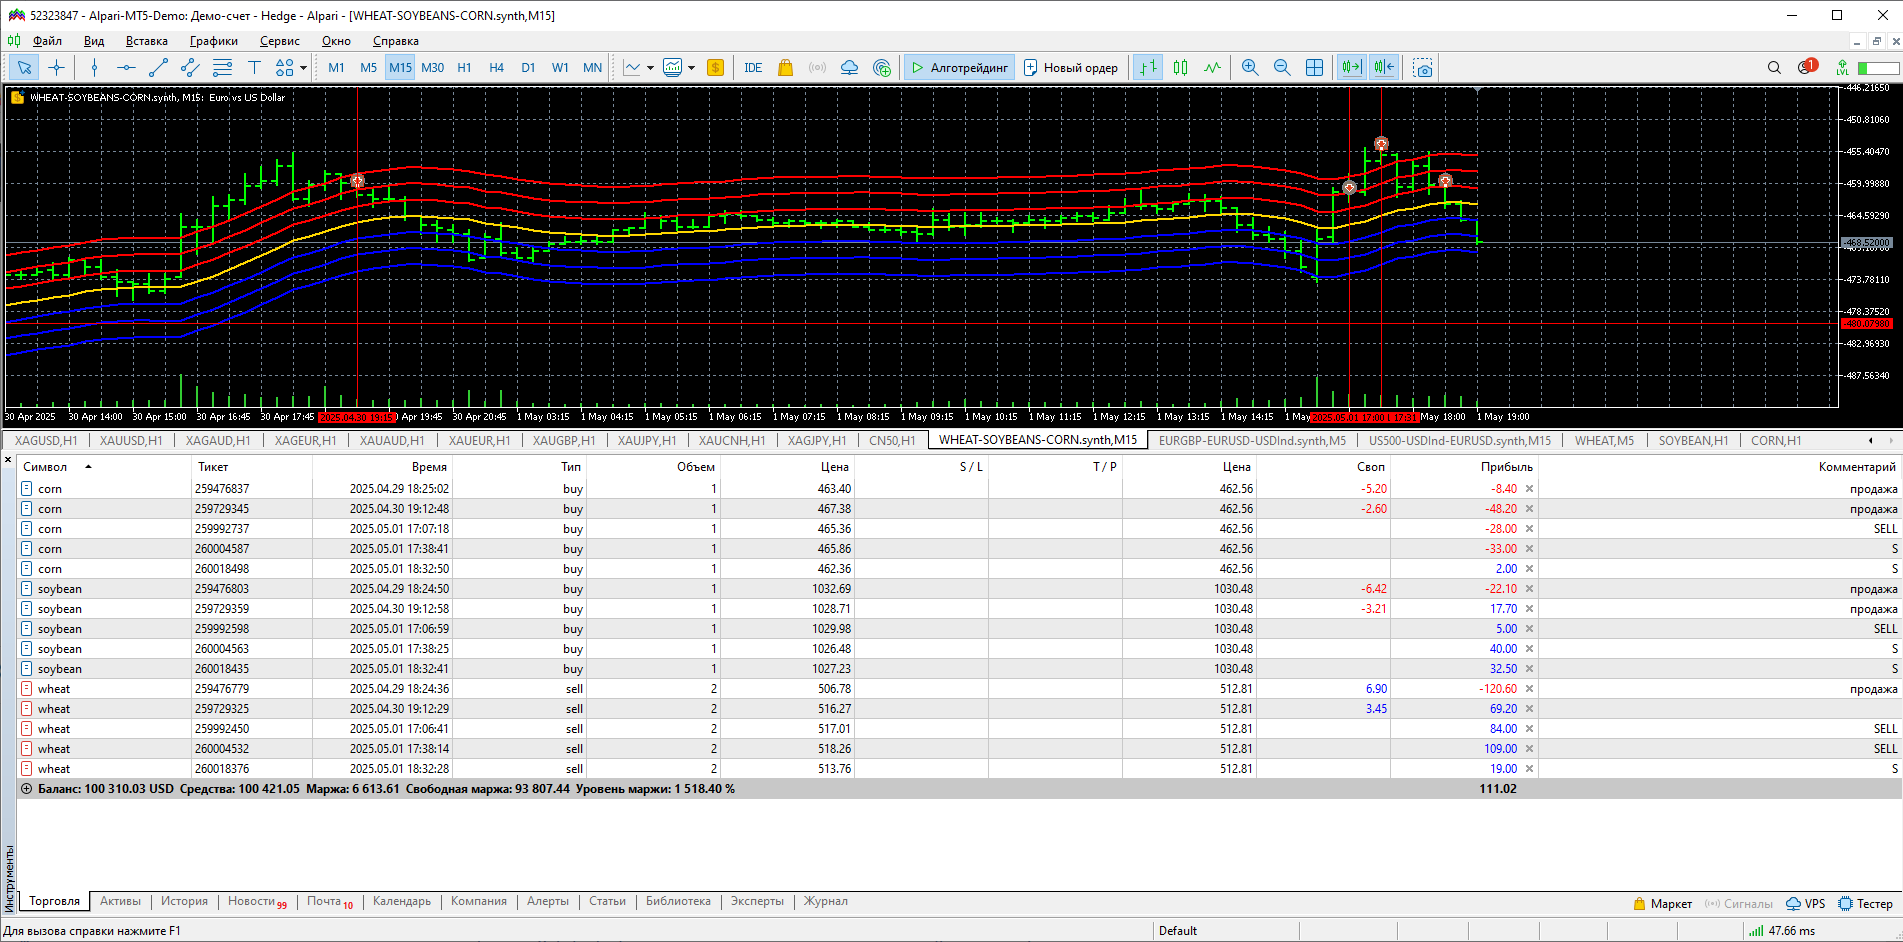Select the text label tool
This screenshot has height=942, width=1903.
point(254,68)
